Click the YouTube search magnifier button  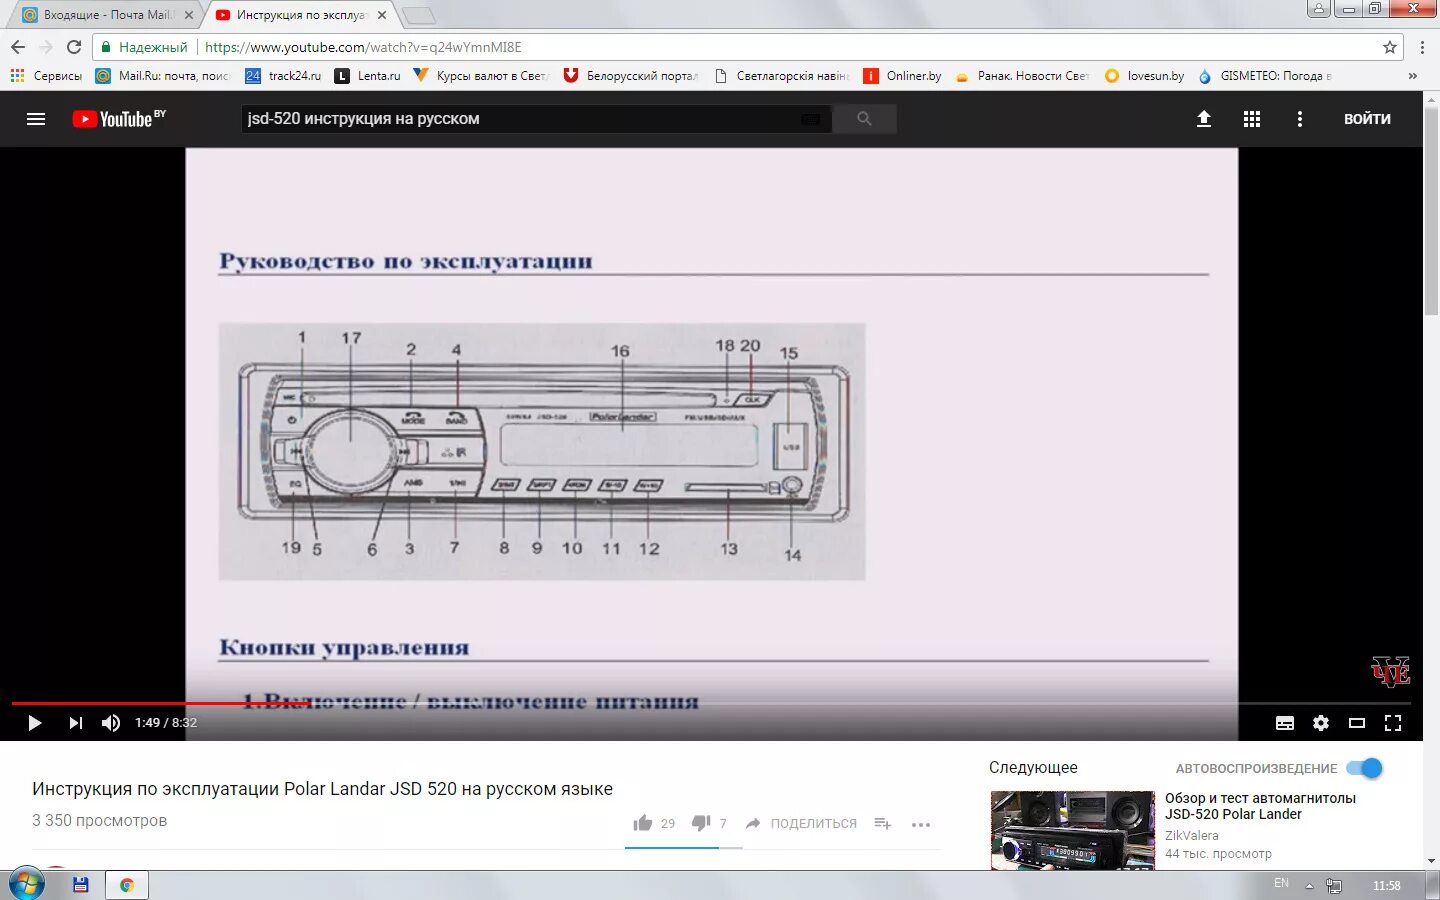pos(864,119)
